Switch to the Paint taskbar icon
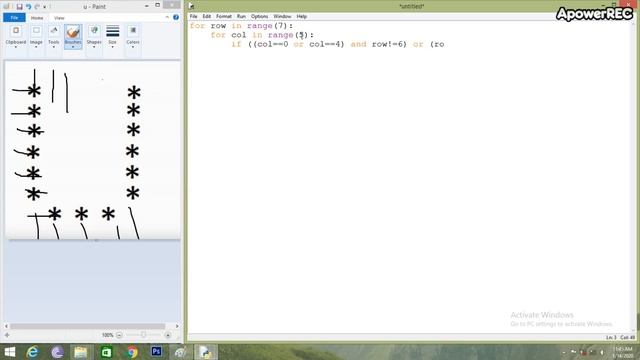The image size is (640, 360). click(x=180, y=352)
